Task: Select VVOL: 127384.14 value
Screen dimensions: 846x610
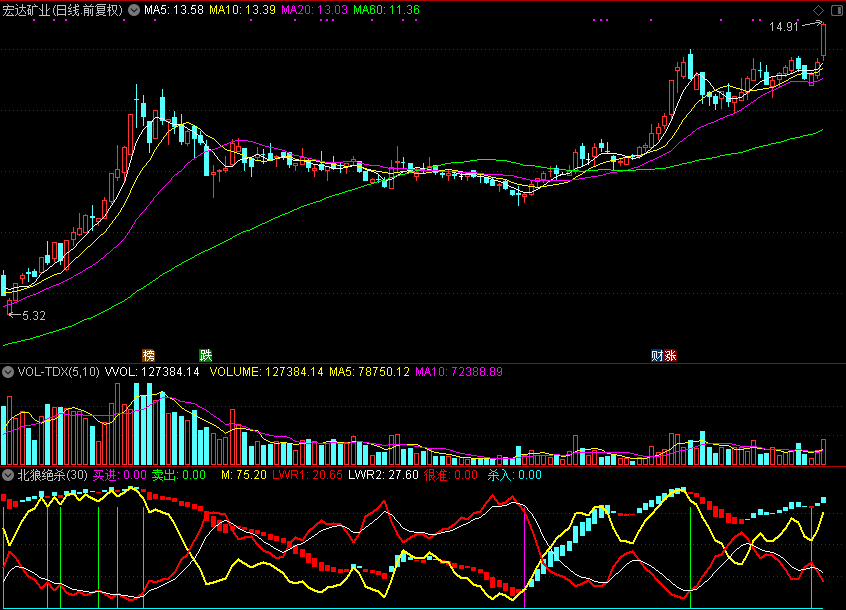Action: pos(152,372)
